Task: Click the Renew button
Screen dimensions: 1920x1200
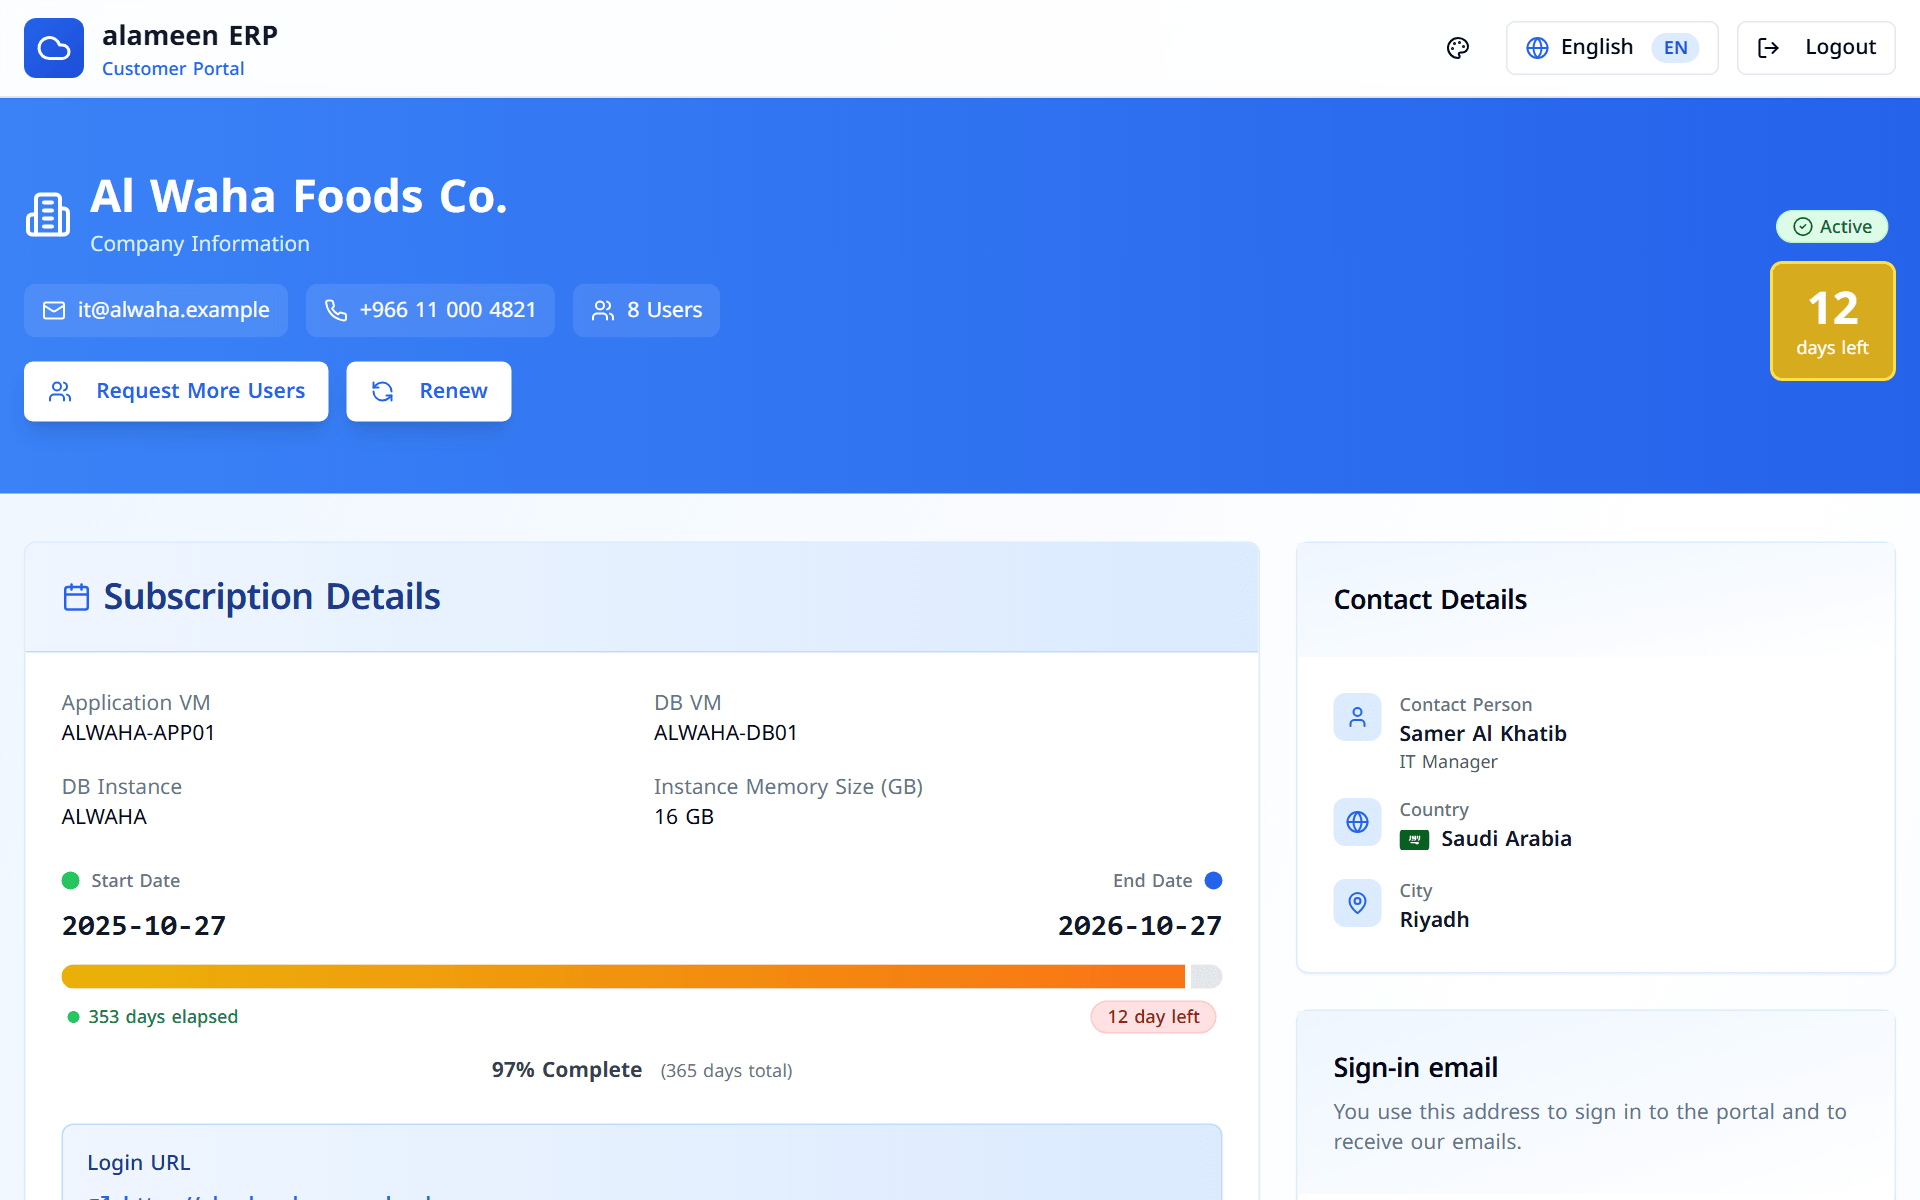Action: pos(429,391)
